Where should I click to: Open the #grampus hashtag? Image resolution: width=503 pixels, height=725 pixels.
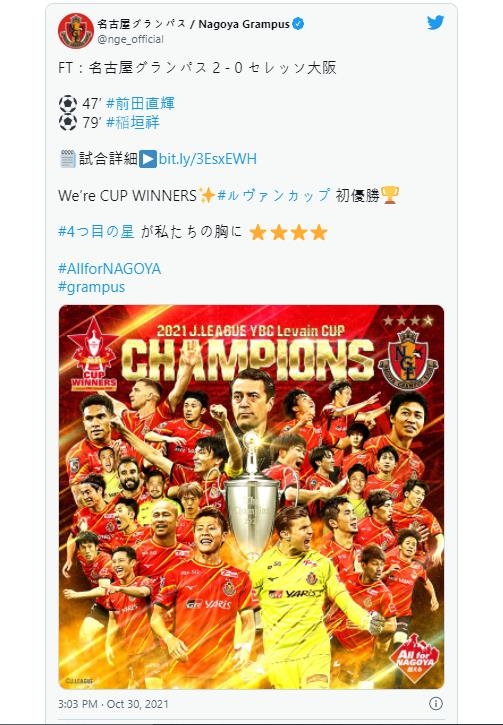click(92, 287)
